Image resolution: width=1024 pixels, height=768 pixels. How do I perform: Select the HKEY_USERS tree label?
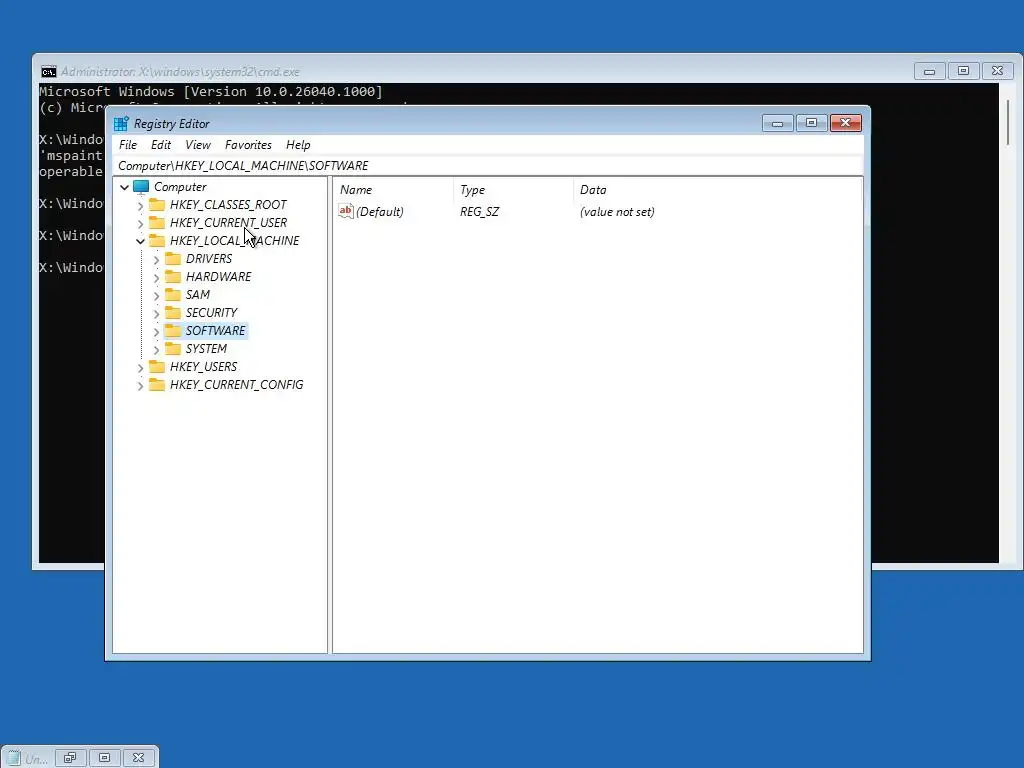point(203,366)
